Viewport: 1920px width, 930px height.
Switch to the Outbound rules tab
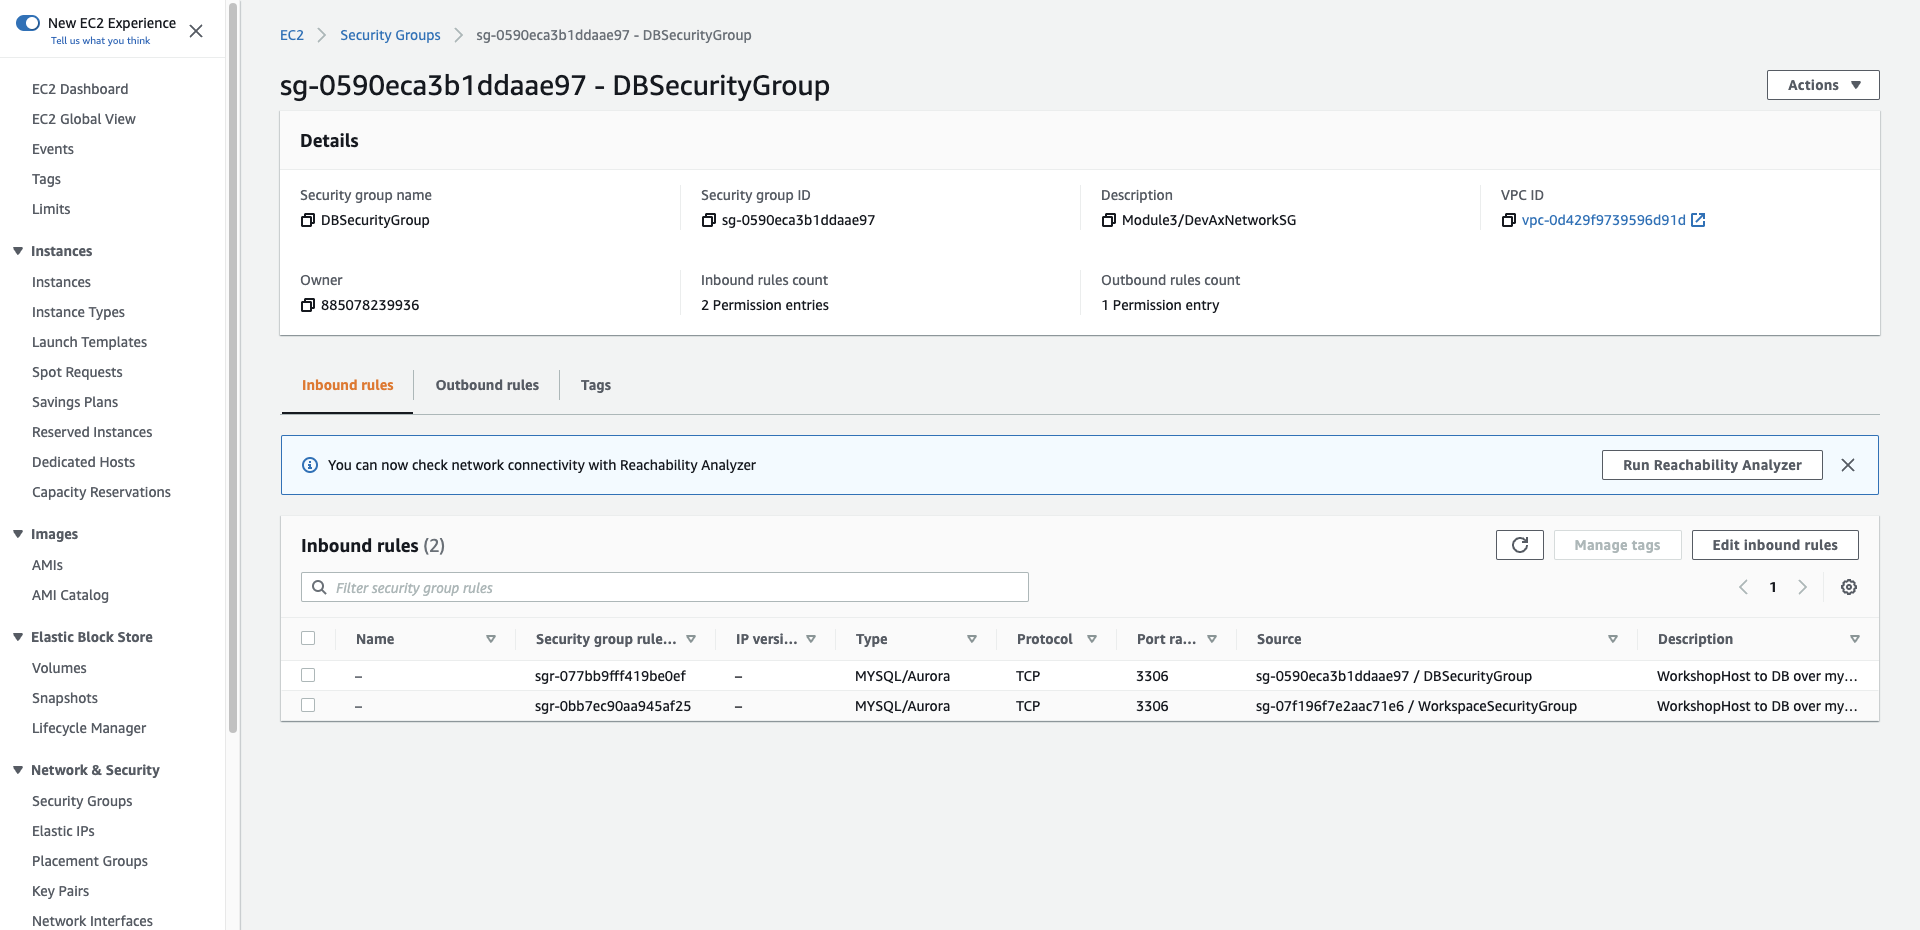coord(487,385)
